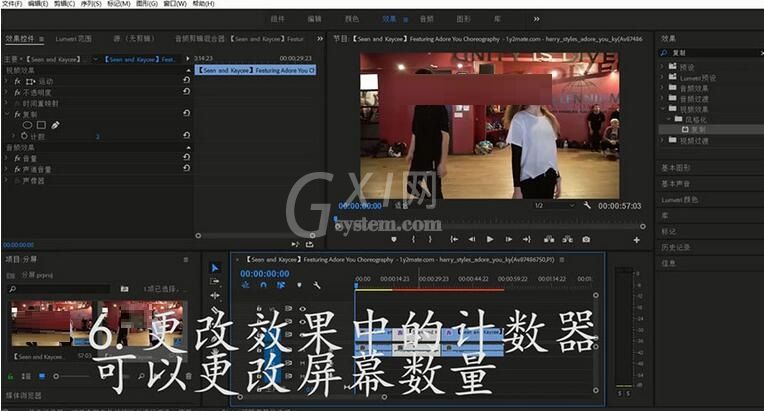Reset the 计数 parameter

[x=186, y=135]
